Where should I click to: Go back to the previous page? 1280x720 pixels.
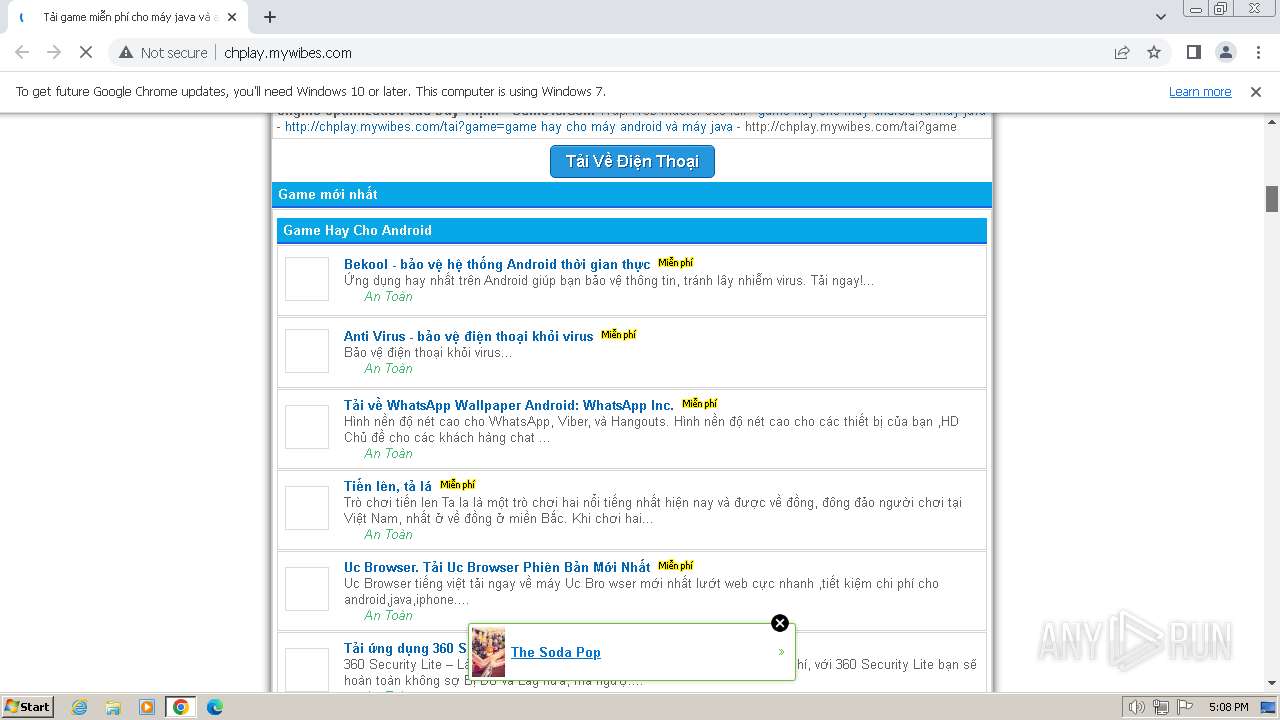[22, 53]
